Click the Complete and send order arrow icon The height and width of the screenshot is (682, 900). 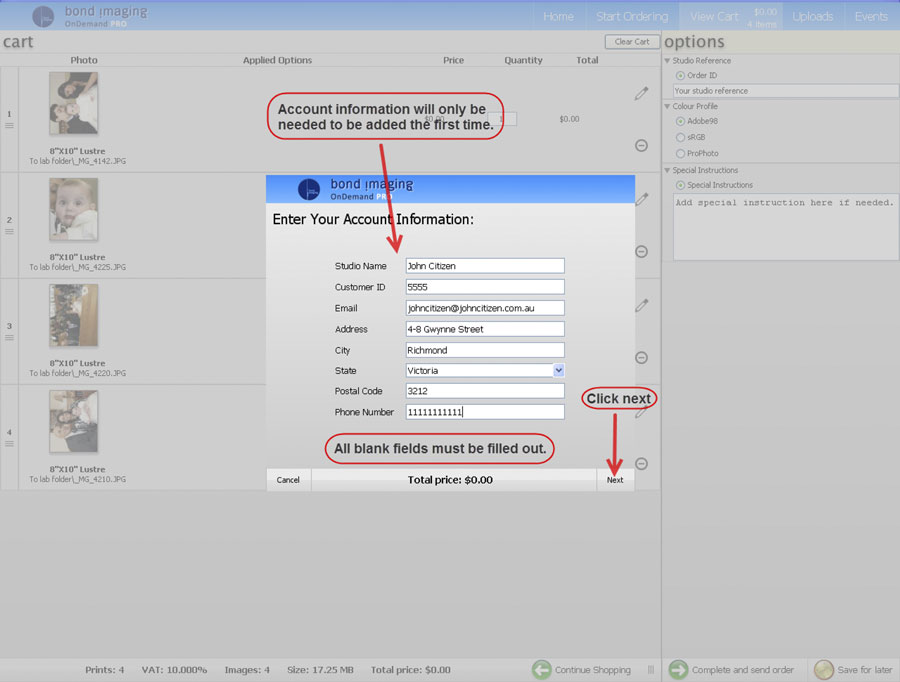tap(677, 669)
